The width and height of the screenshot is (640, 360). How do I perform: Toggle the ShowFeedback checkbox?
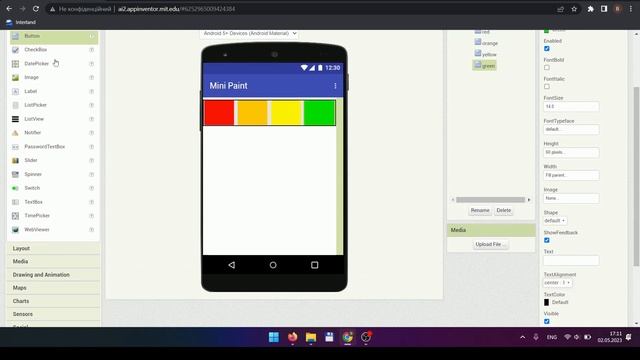coord(547,240)
